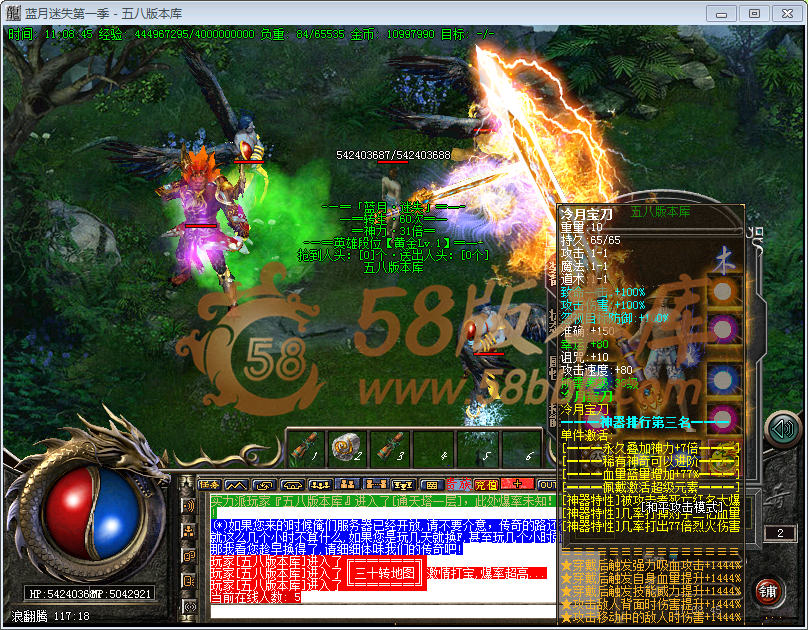Open the 充值 recharge menu
The height and width of the screenshot is (630, 808).
[486, 484]
